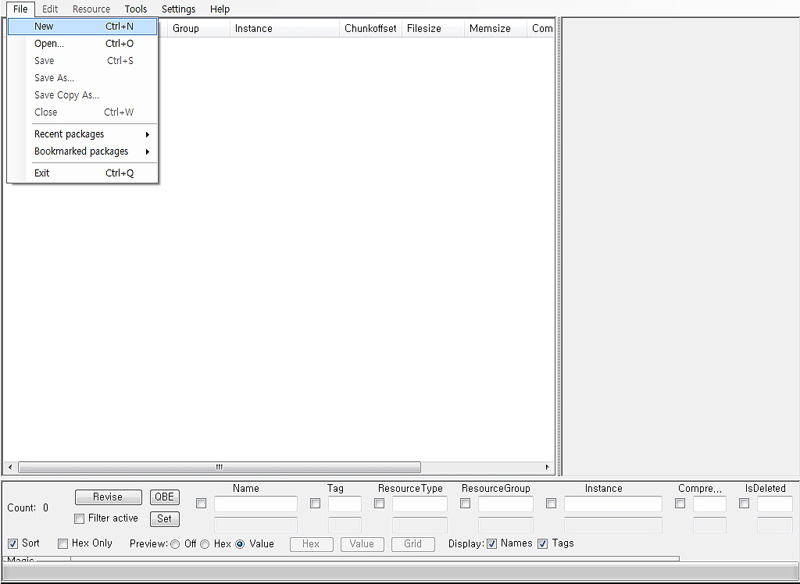Image resolution: width=800 pixels, height=584 pixels.
Task: Focus the ResourceGroup filter input field
Action: click(506, 504)
